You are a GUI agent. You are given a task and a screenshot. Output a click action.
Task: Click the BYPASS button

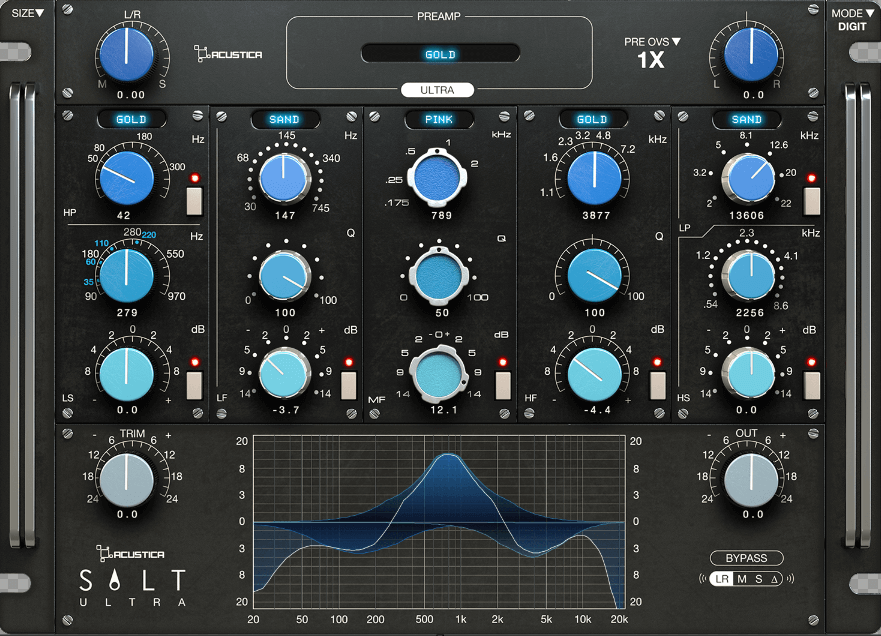[746, 558]
